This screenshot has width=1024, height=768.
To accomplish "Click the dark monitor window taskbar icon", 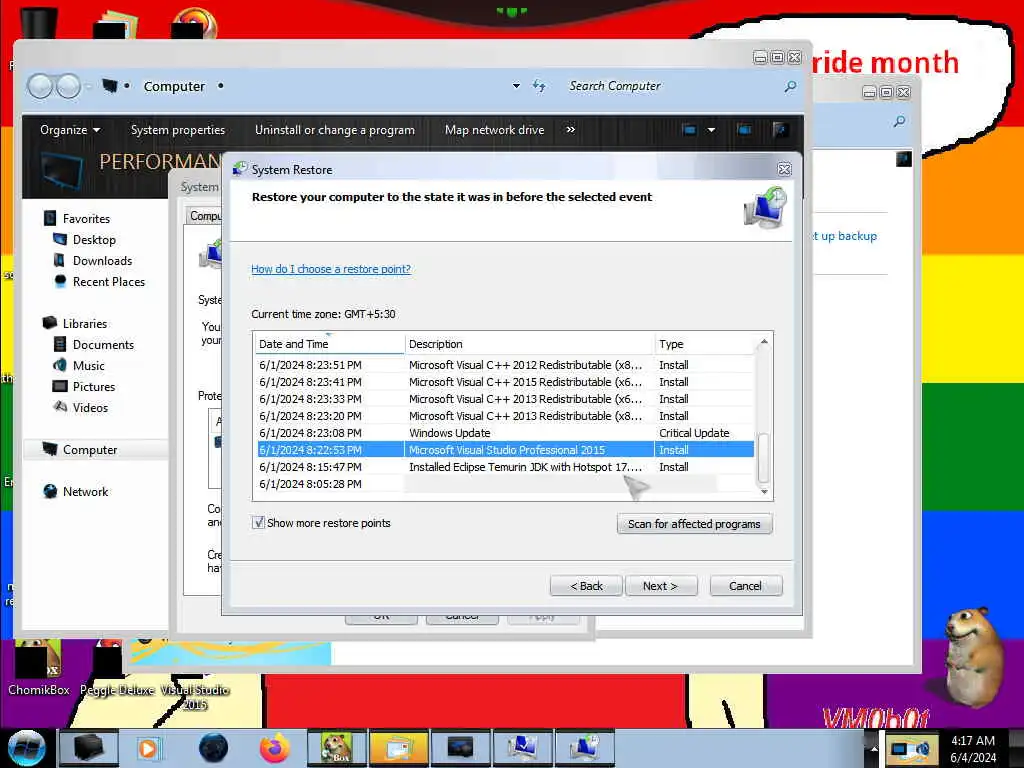I will point(460,748).
